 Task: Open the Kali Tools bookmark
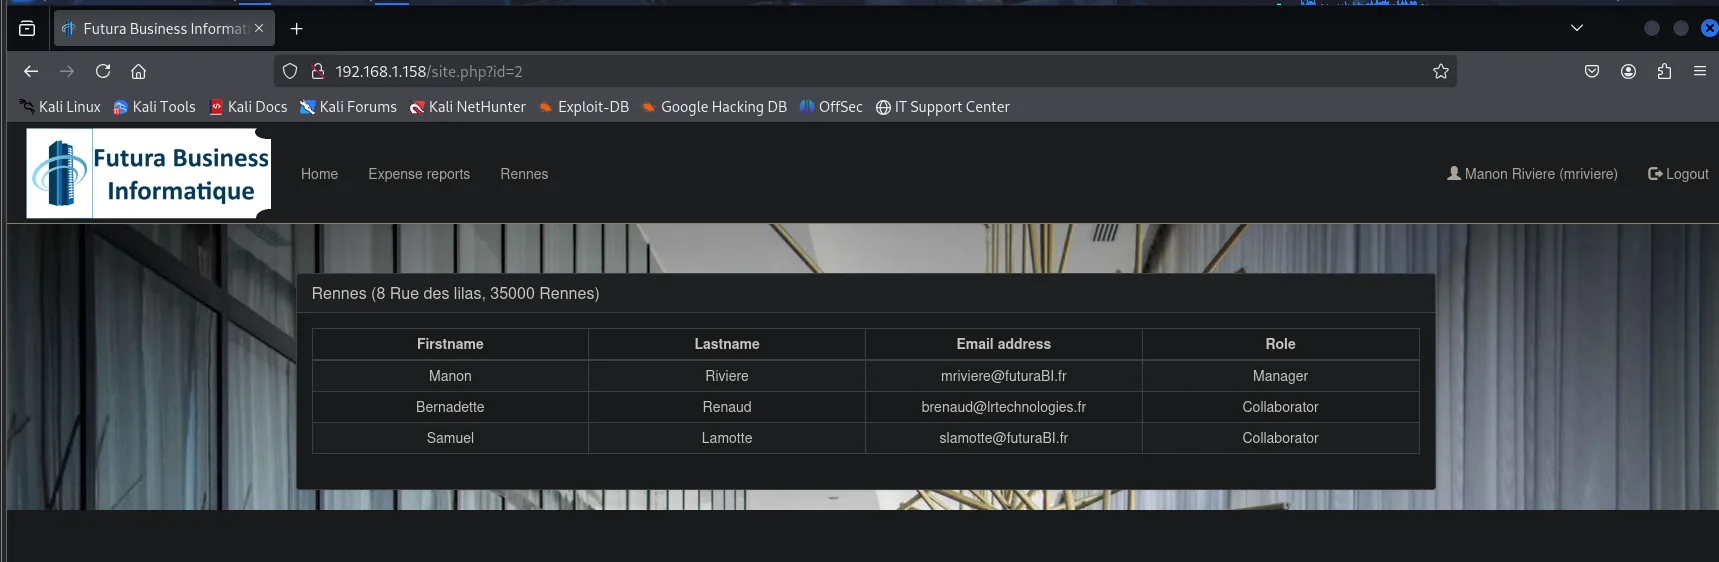pos(154,107)
